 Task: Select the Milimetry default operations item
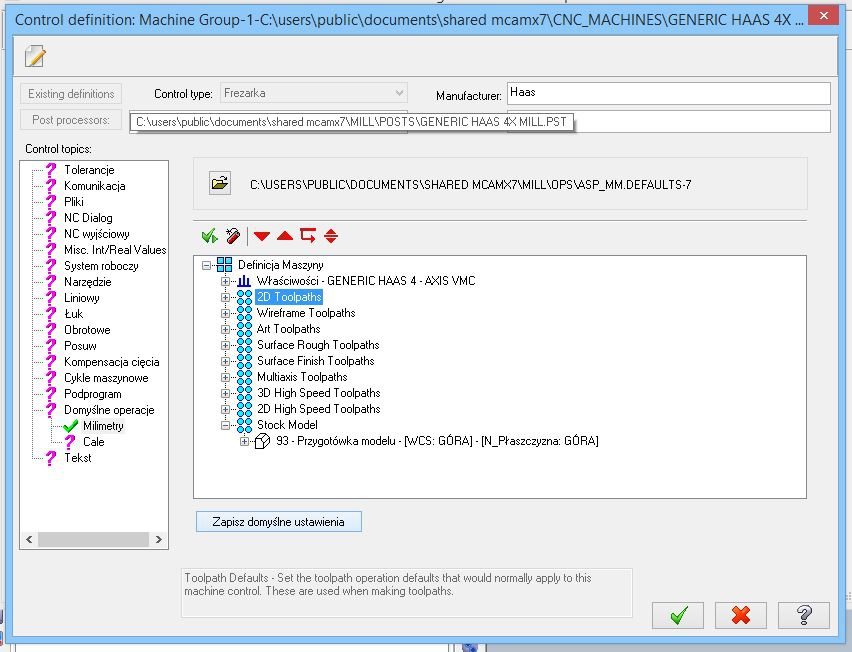click(103, 426)
